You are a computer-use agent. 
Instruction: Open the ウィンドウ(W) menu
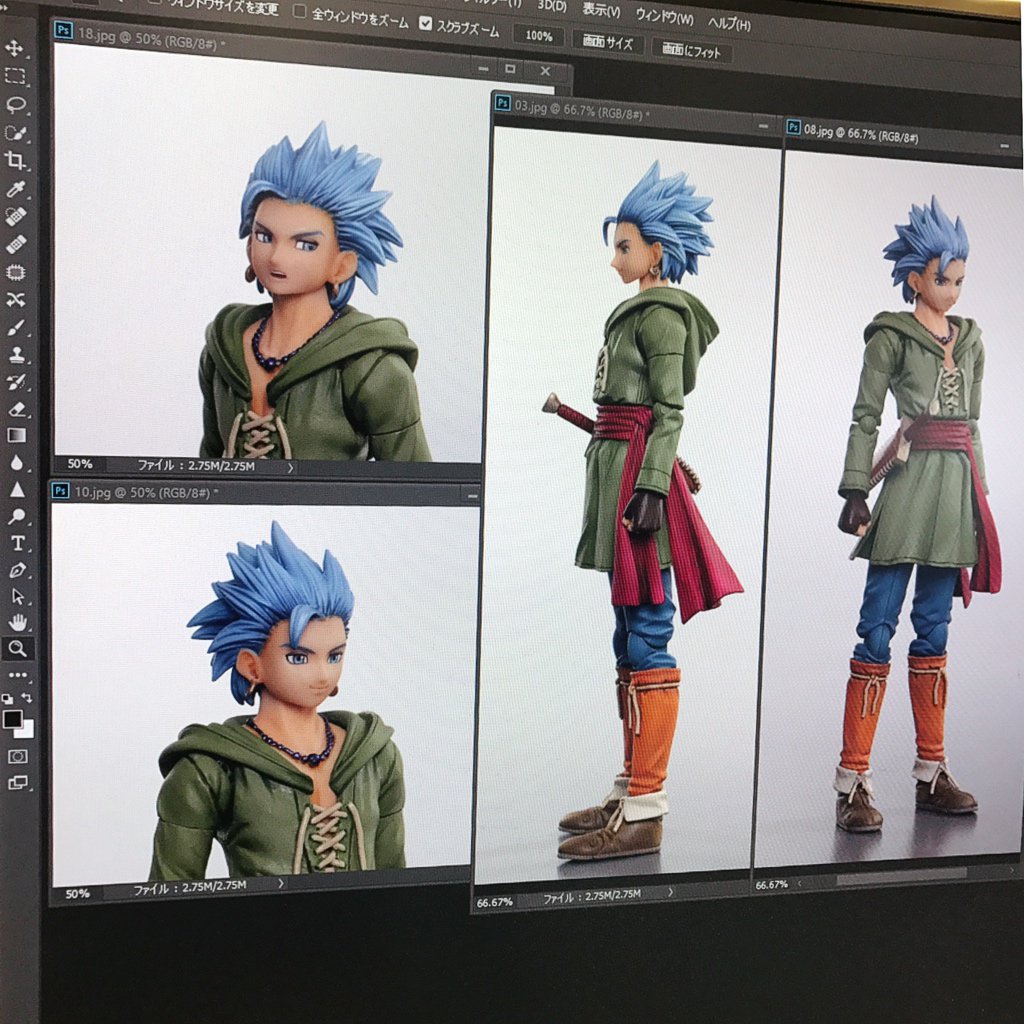[x=664, y=17]
